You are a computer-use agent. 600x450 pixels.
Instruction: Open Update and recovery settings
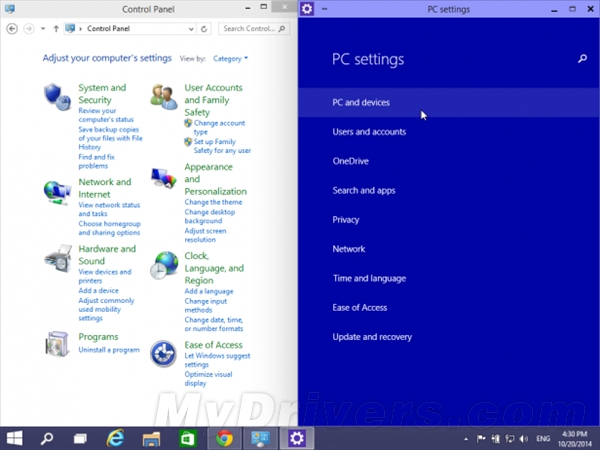coord(372,337)
